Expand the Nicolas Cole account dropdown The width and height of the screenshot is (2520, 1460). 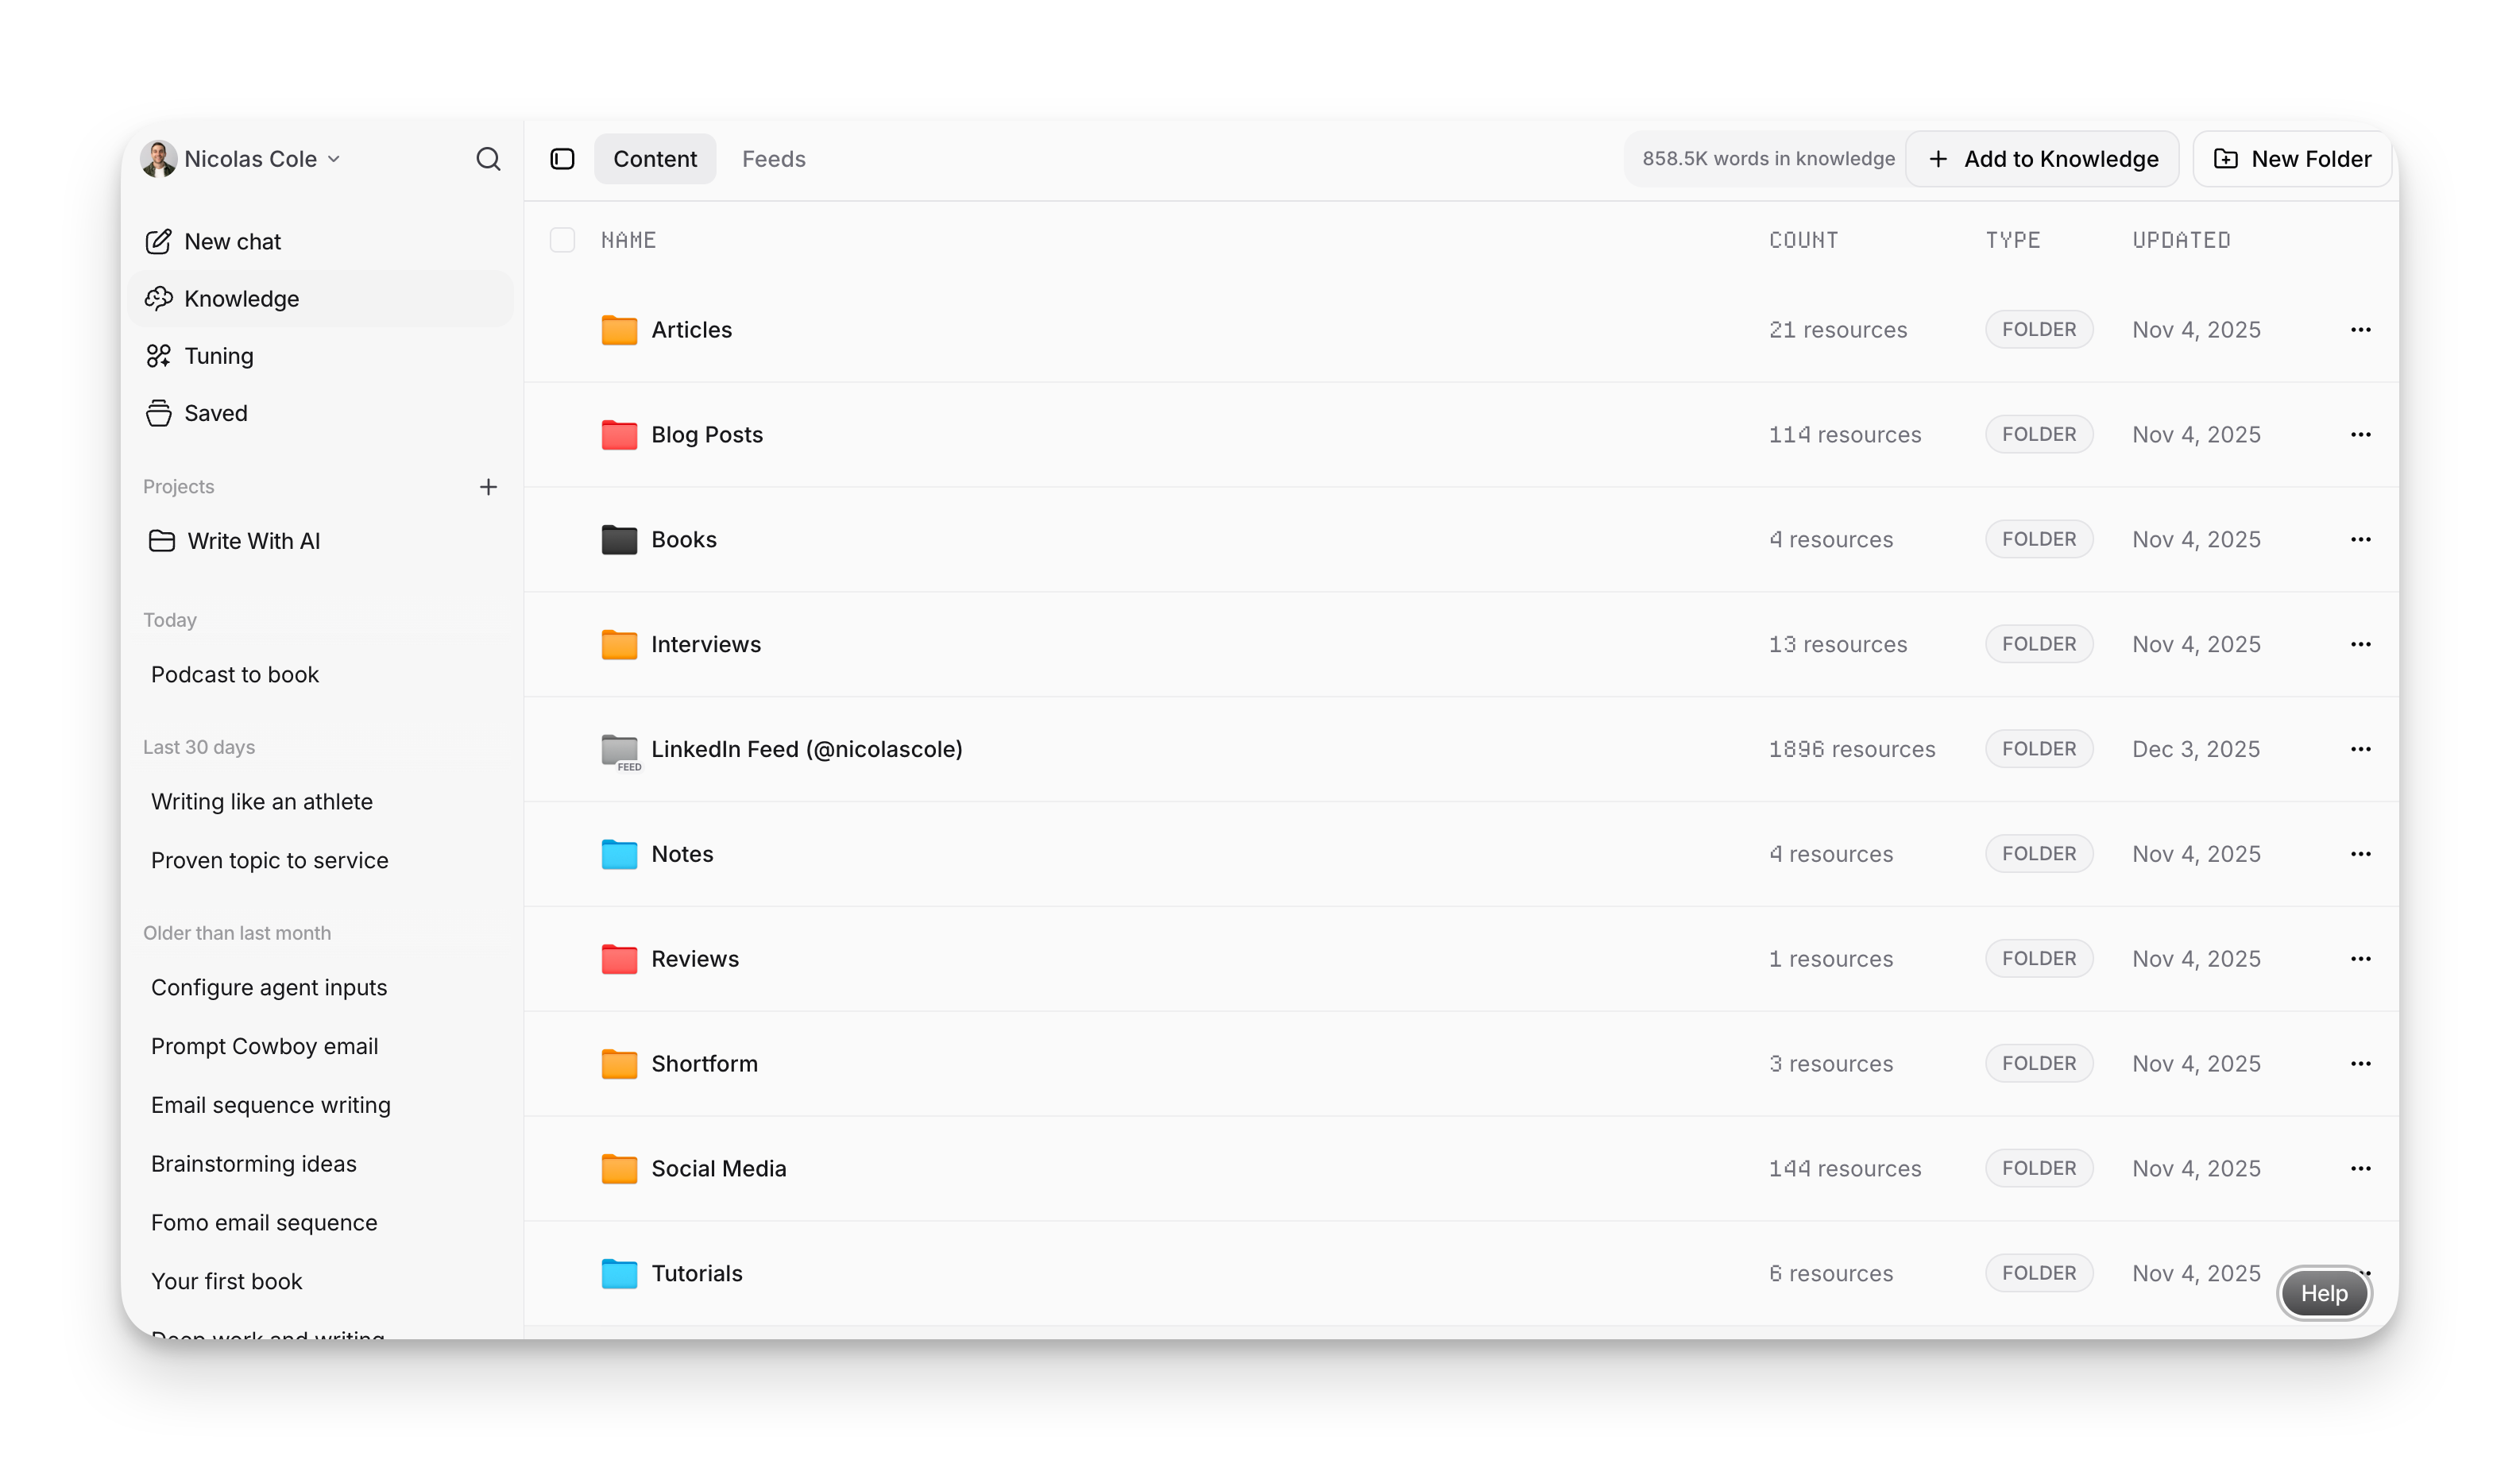241,159
